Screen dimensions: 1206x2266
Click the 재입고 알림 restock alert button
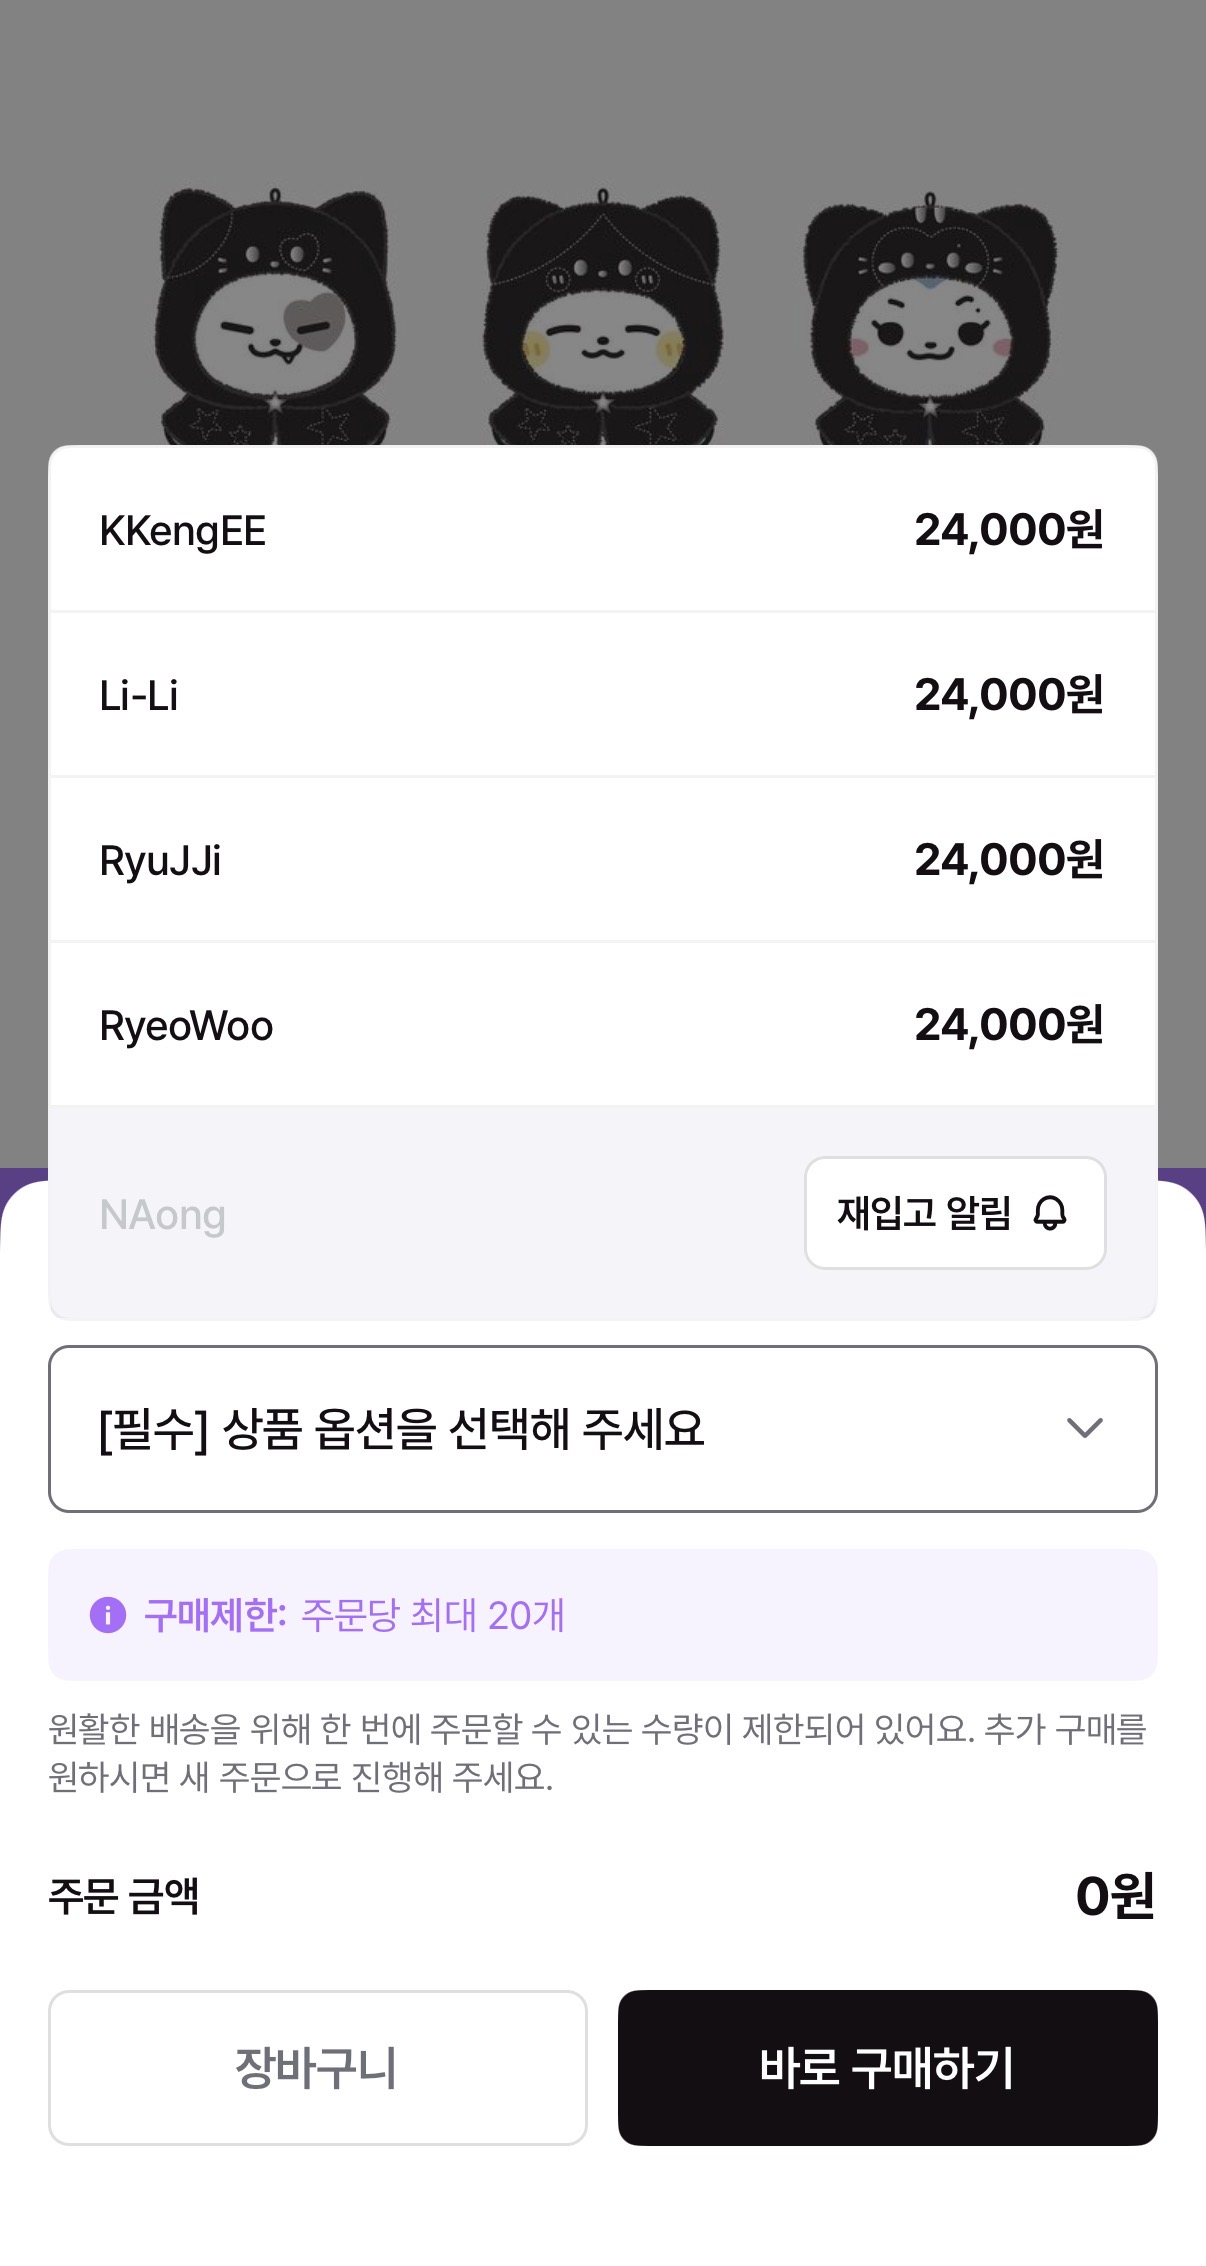click(955, 1213)
